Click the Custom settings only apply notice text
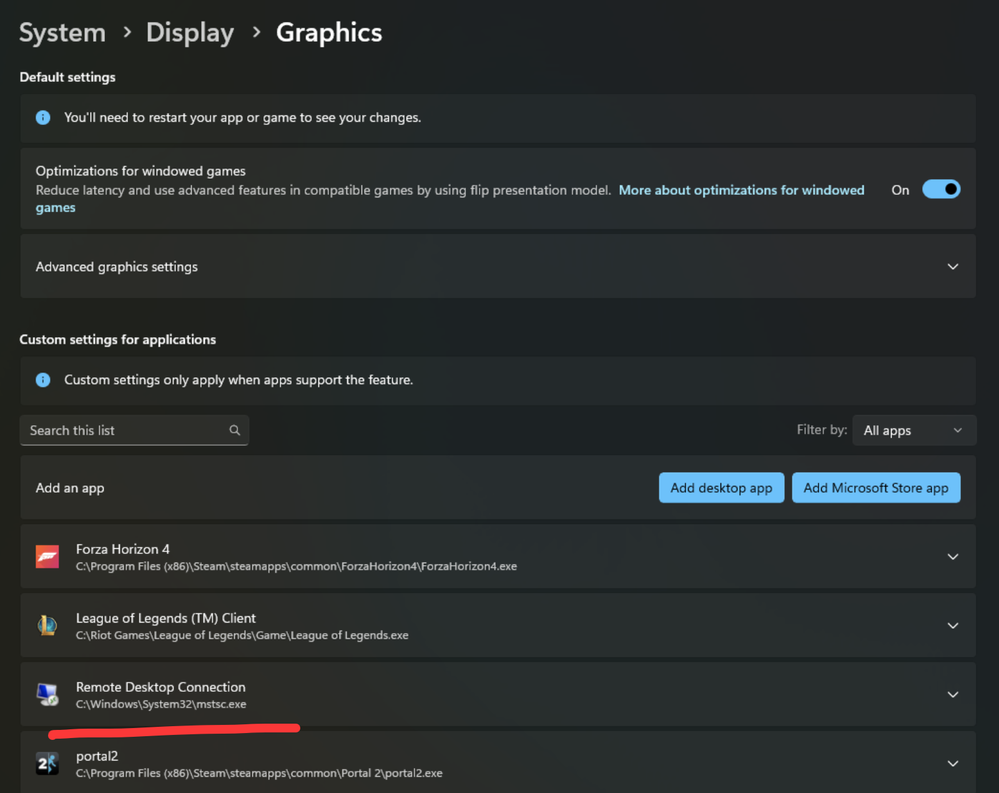999x793 pixels. [x=238, y=380]
